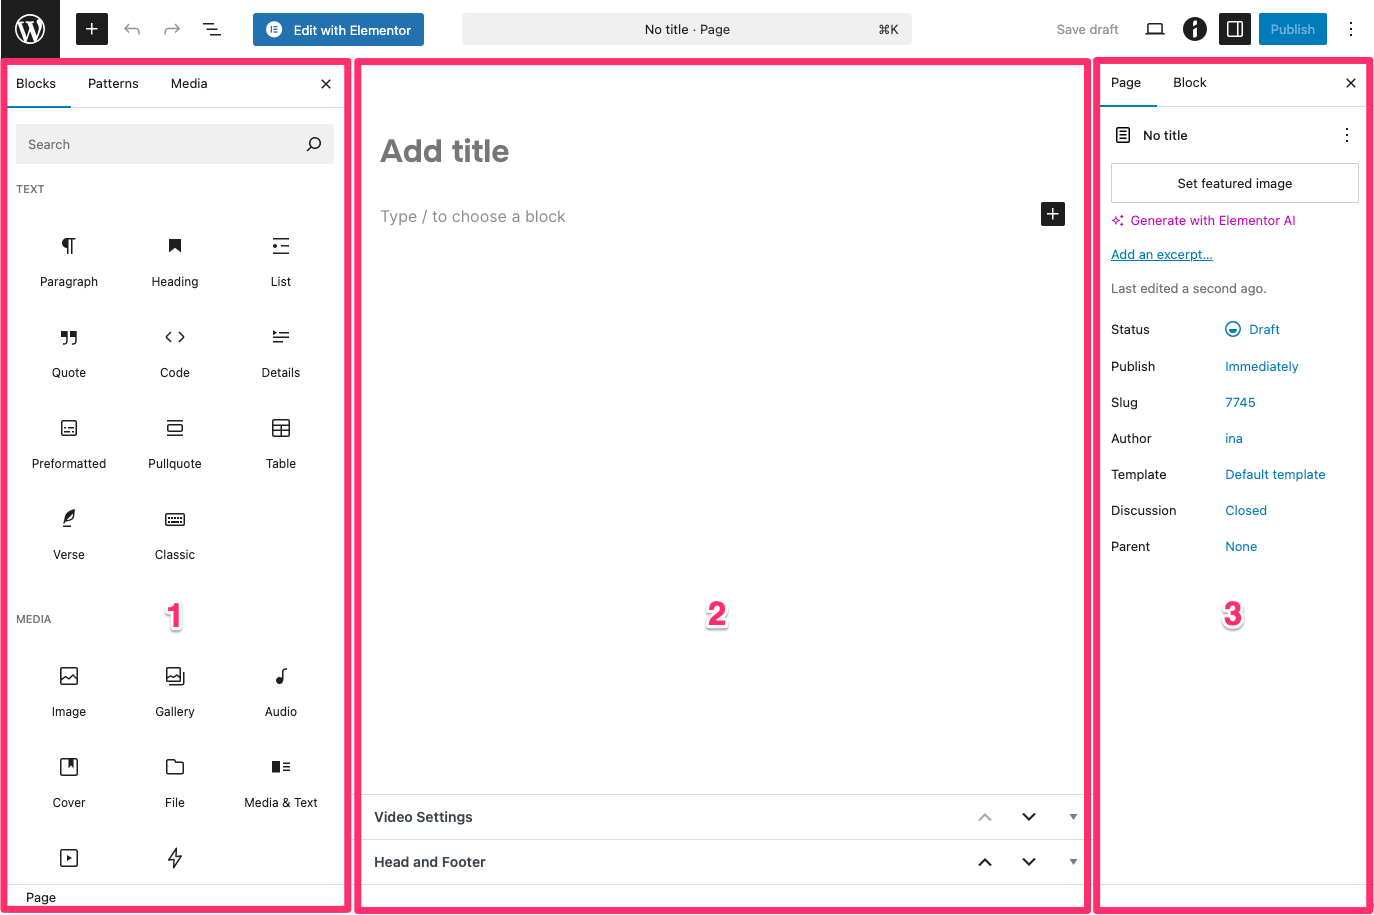The width and height of the screenshot is (1374, 915).
Task: Switch to the Patterns tab
Action: [x=113, y=84]
